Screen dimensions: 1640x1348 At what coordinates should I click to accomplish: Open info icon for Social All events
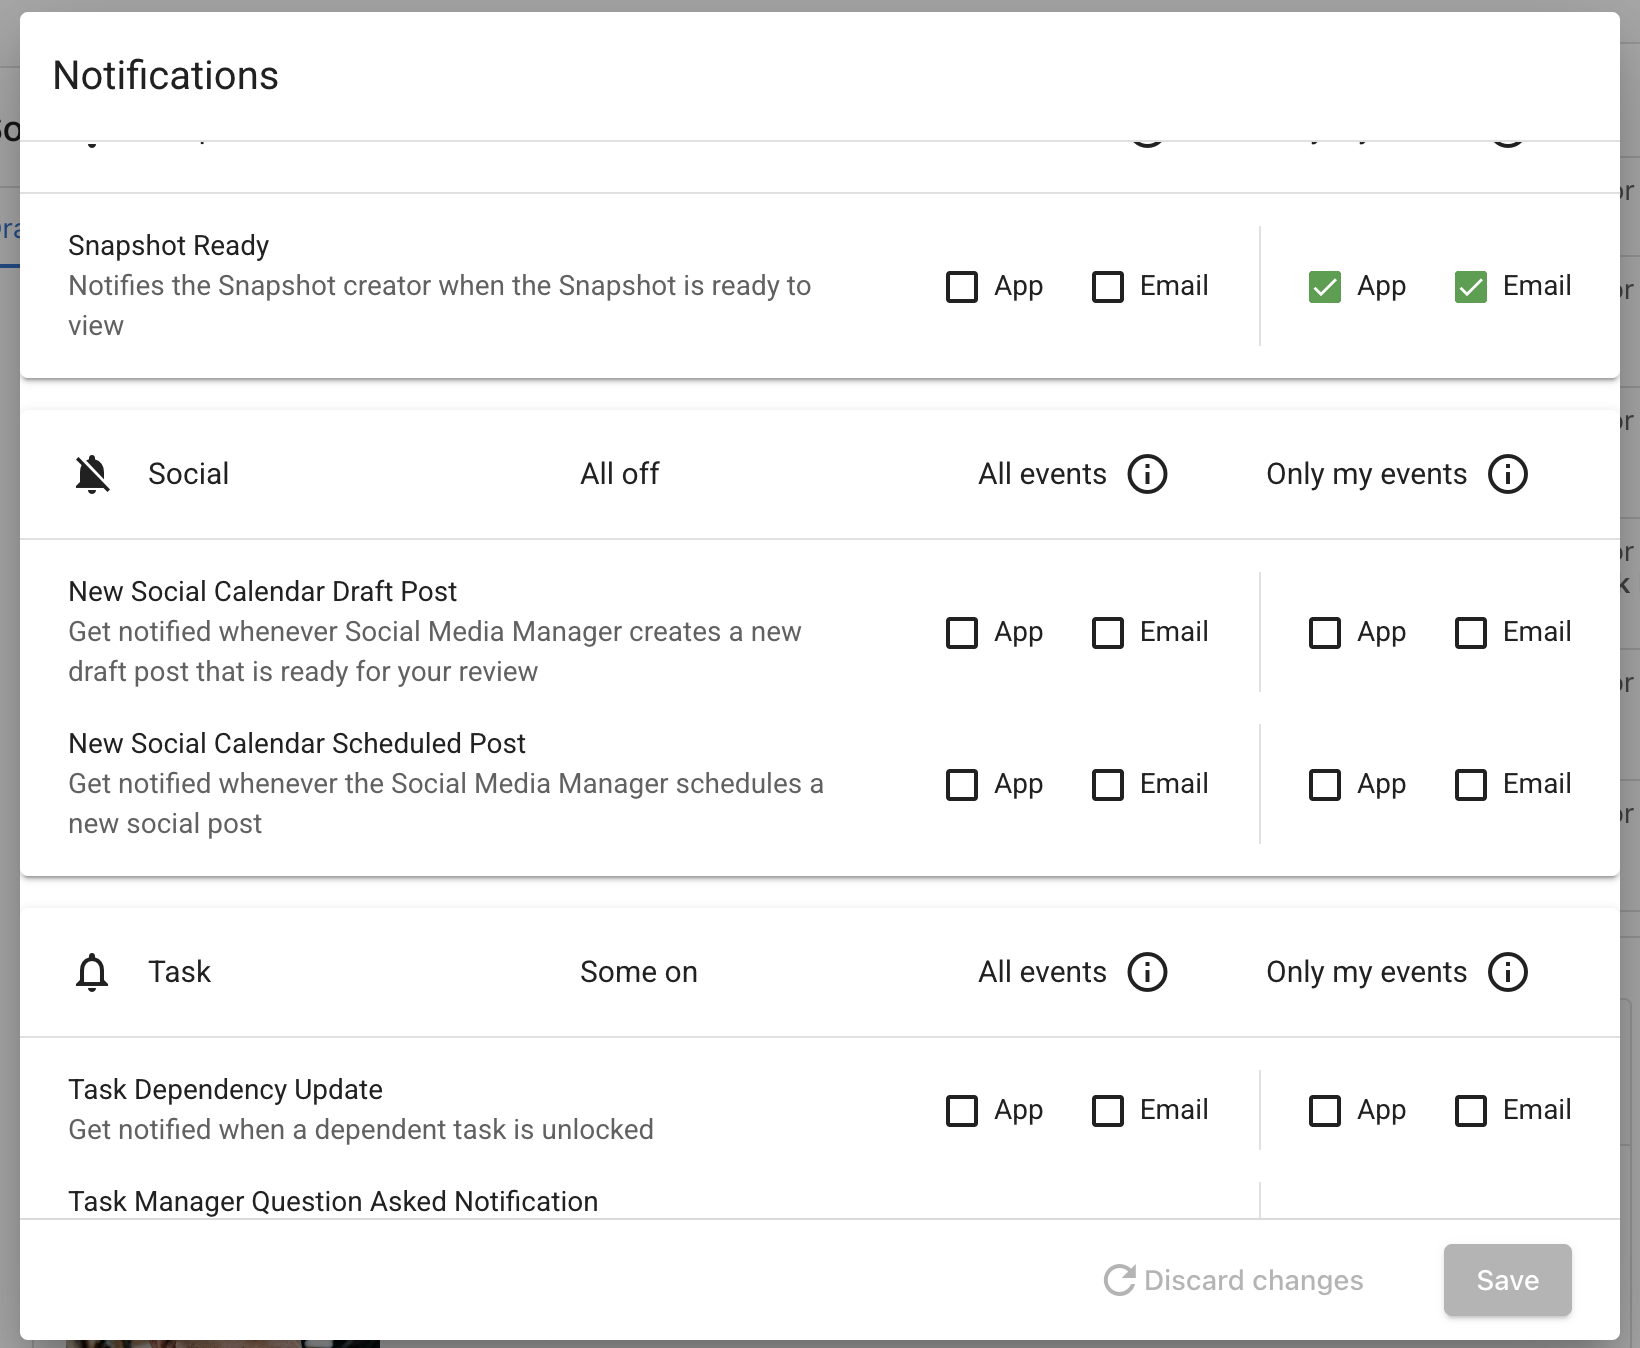(x=1147, y=474)
